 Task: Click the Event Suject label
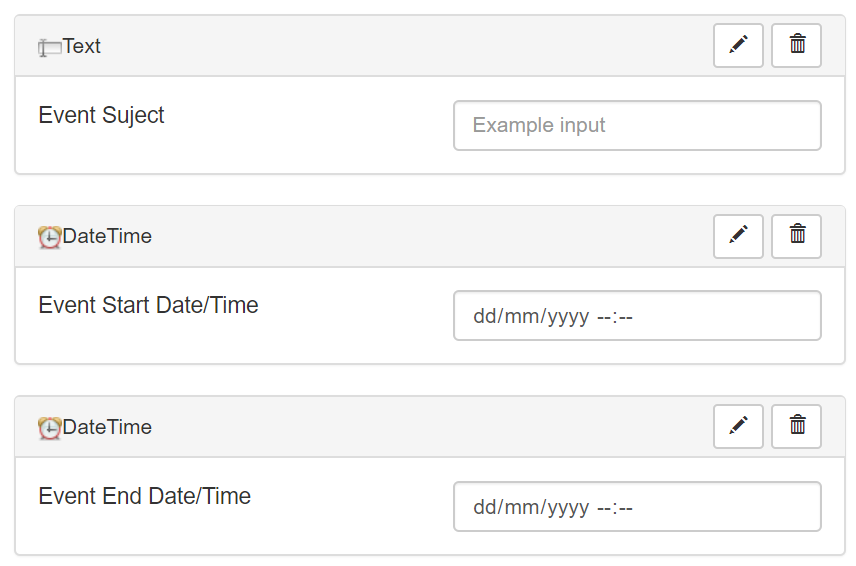[101, 115]
